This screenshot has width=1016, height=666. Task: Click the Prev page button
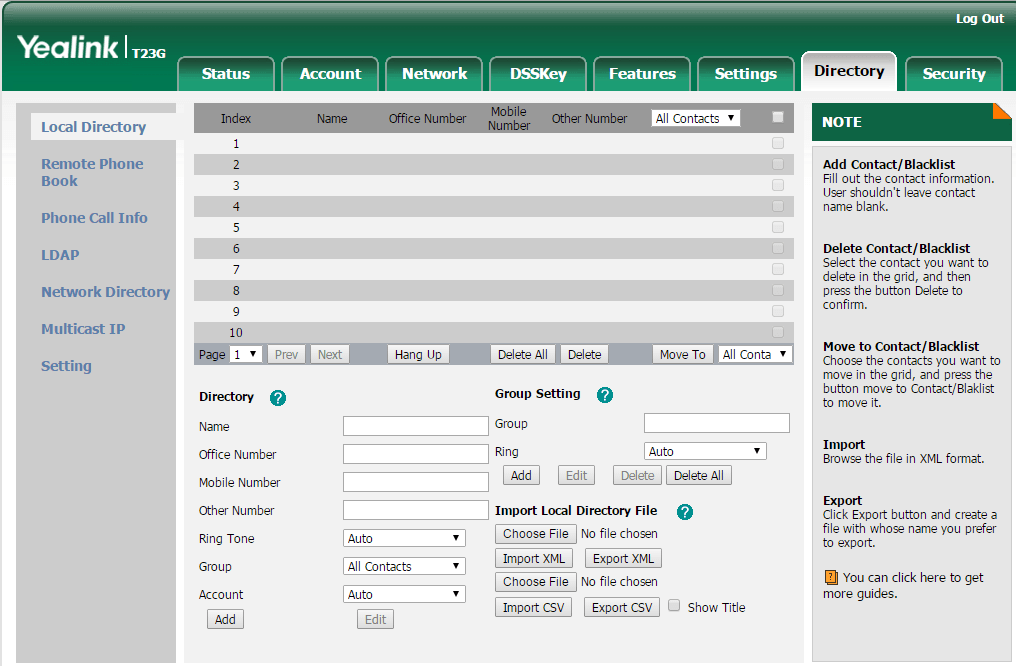click(286, 354)
